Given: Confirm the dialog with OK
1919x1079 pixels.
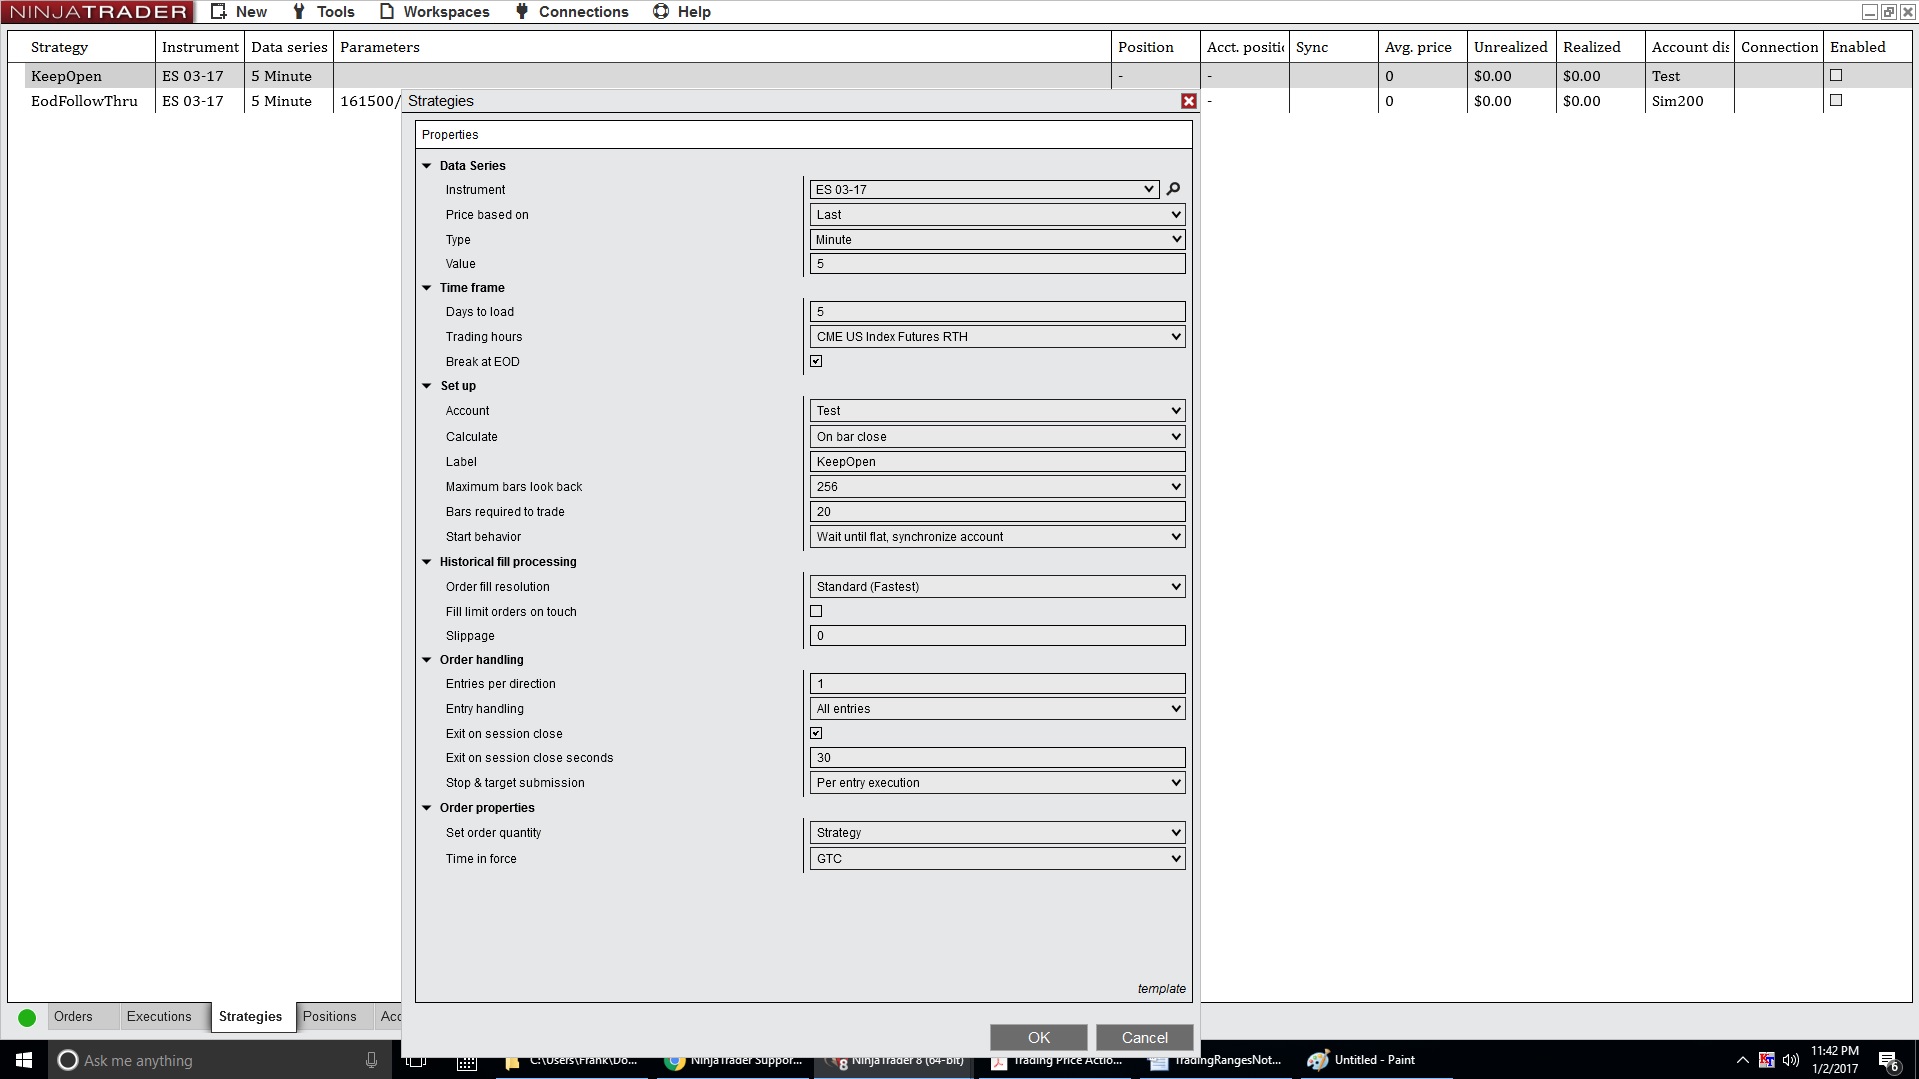Looking at the screenshot, I should pos(1039,1038).
